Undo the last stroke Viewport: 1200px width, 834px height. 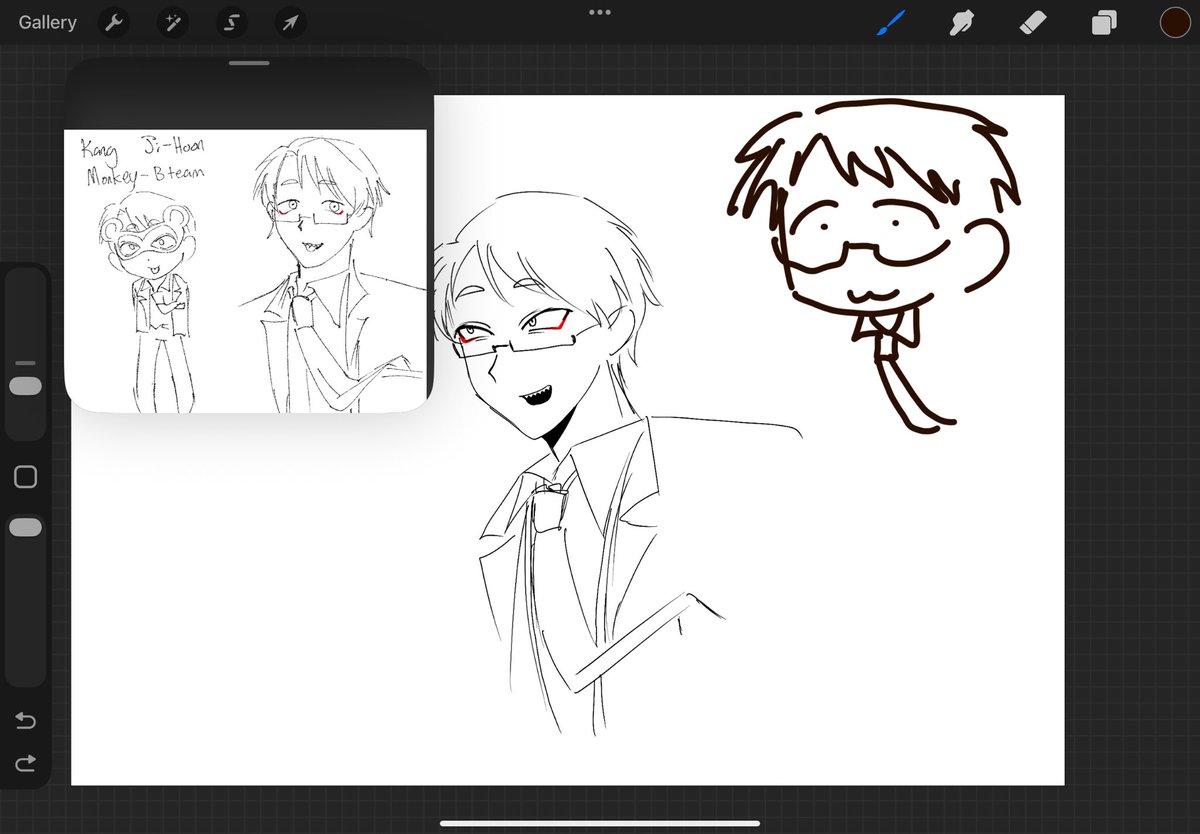(26, 720)
